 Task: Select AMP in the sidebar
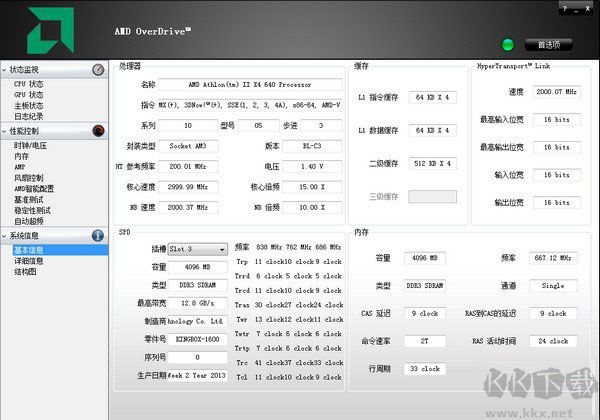(20, 167)
